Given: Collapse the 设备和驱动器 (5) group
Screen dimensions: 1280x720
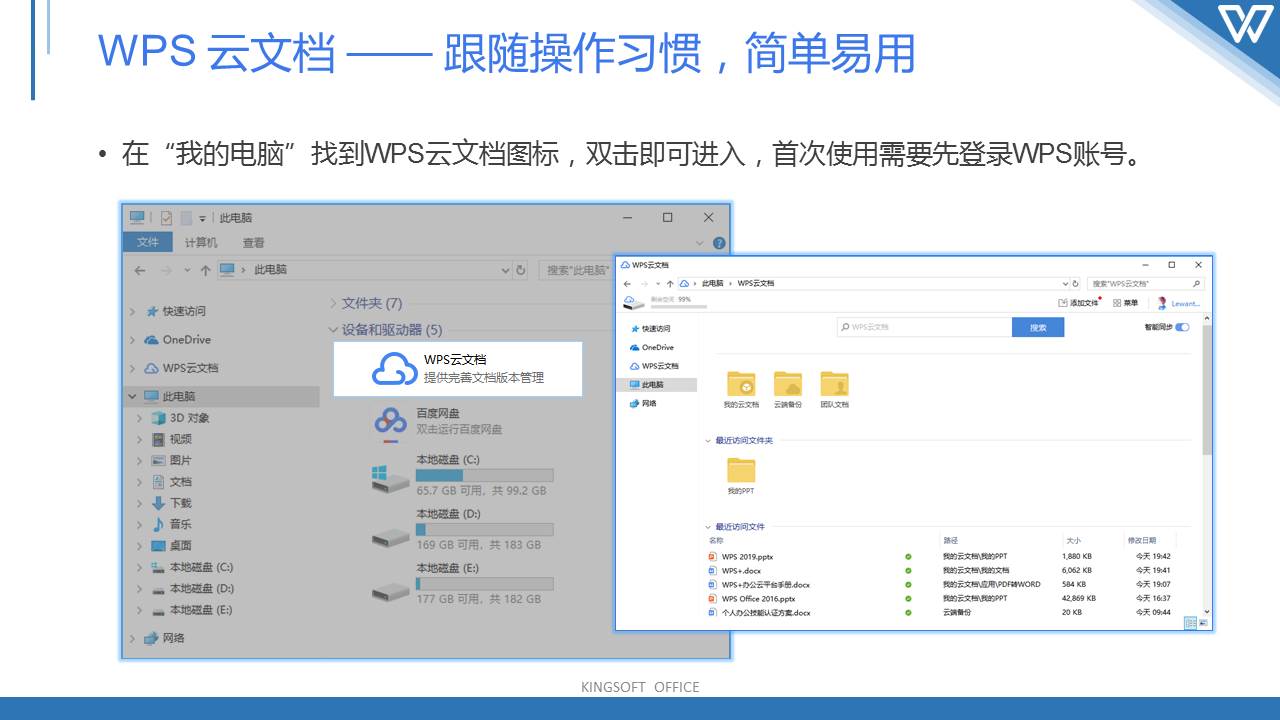Looking at the screenshot, I should 334,330.
